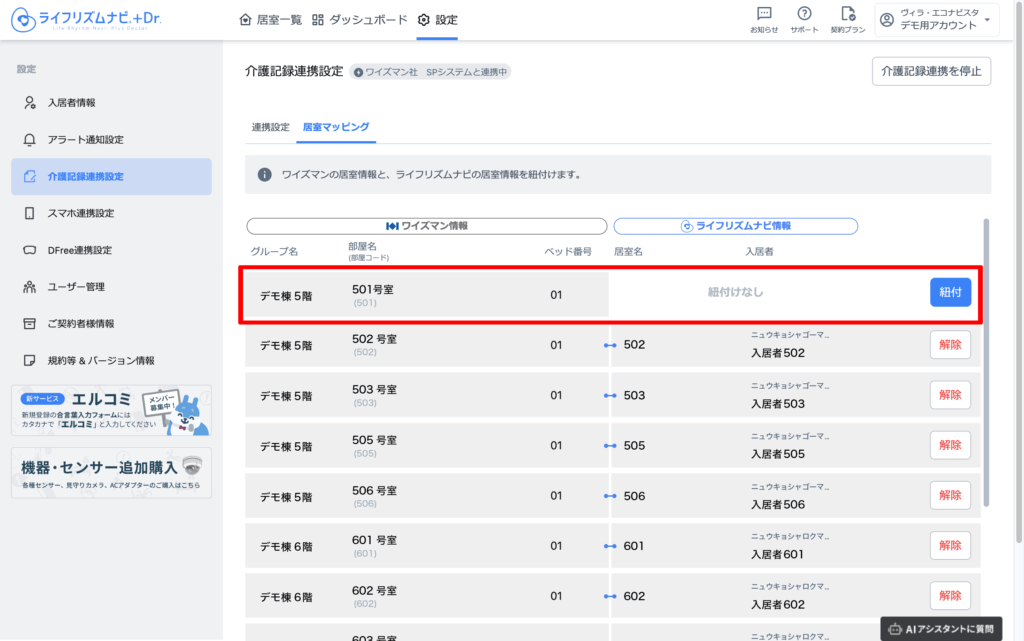
Task: Click 紐付 button for 501号室
Action: pos(950,293)
